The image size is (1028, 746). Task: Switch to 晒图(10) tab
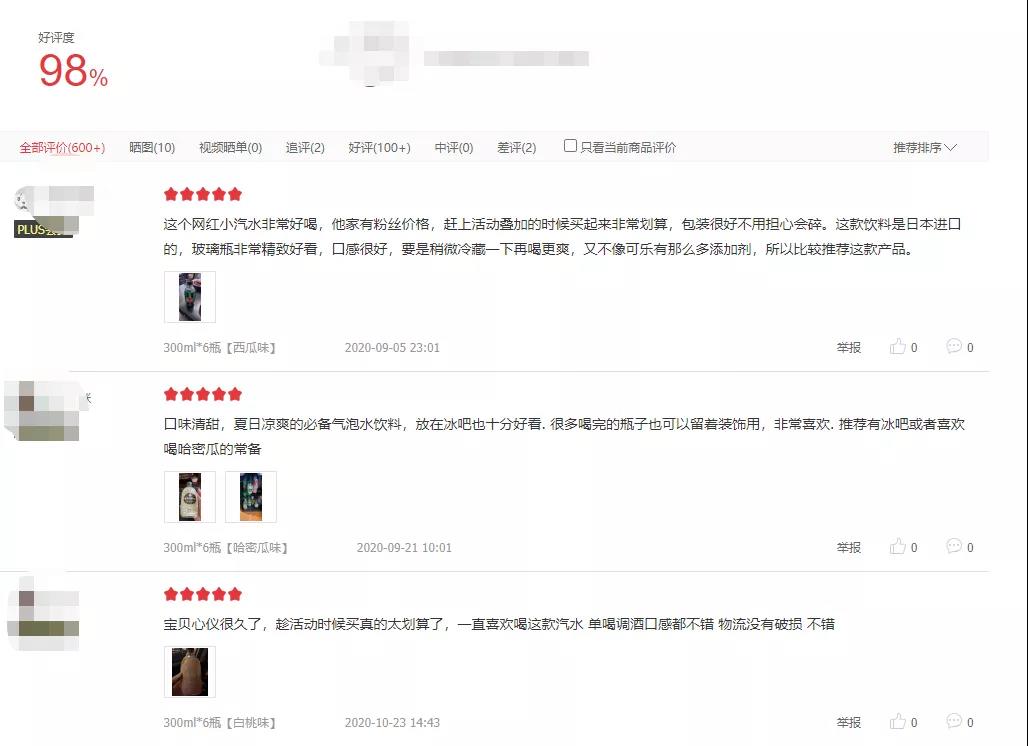152,147
